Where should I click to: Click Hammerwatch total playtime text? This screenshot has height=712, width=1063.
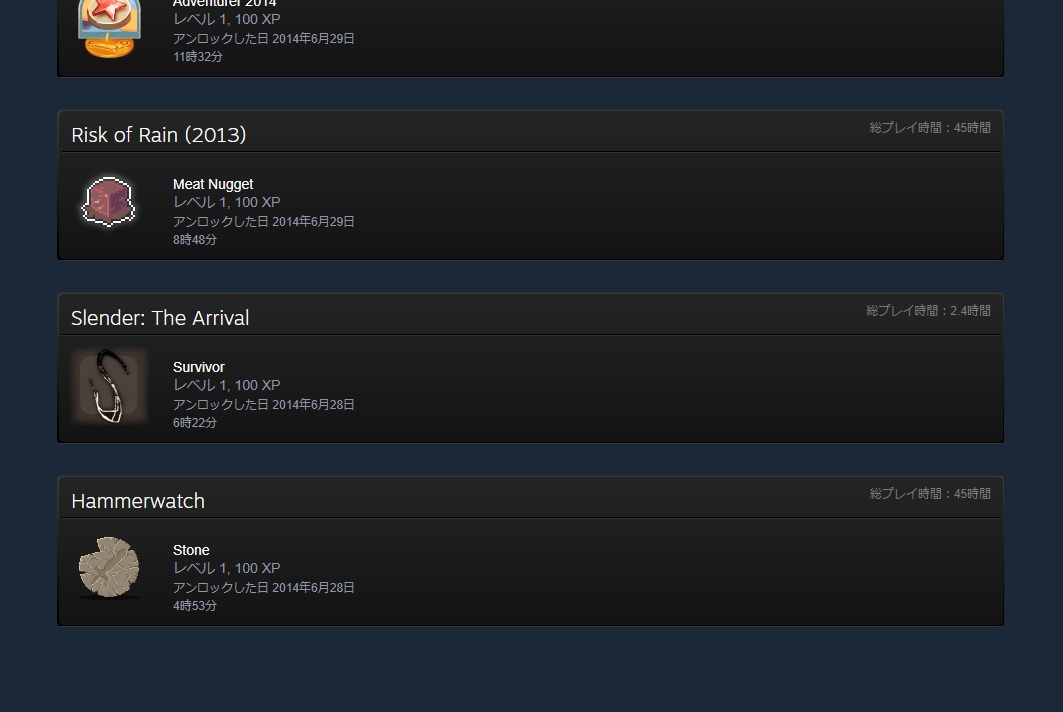[930, 494]
